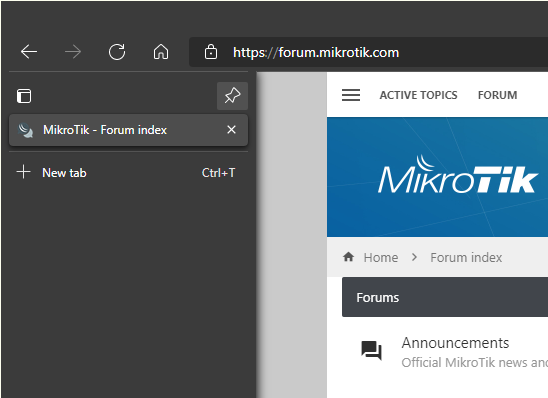This screenshot has height=398, width=548.
Task: Click the address bar showing forum.mikrotik.com
Action: (368, 52)
